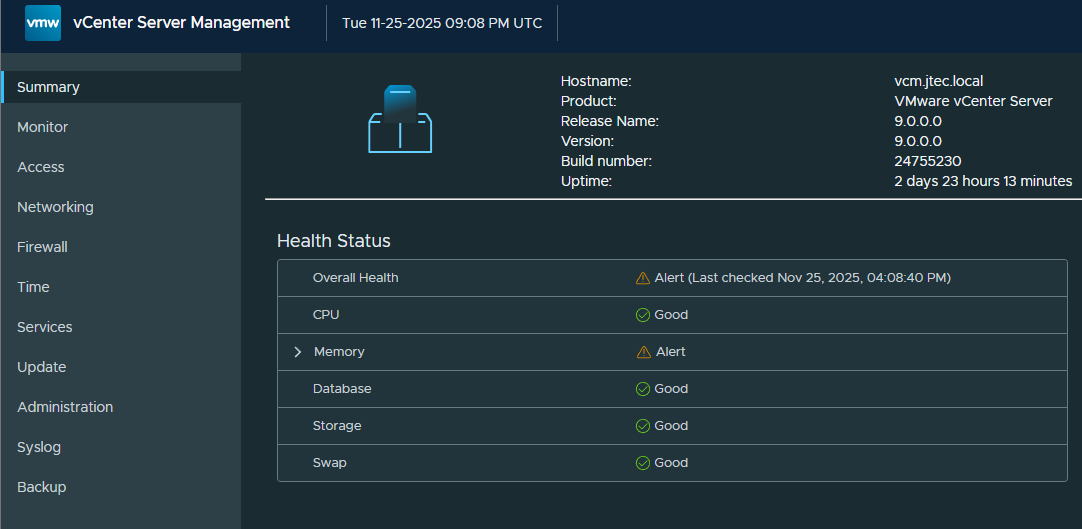Click the vCenter appliance box icon
This screenshot has width=1082, height=529.
400,119
